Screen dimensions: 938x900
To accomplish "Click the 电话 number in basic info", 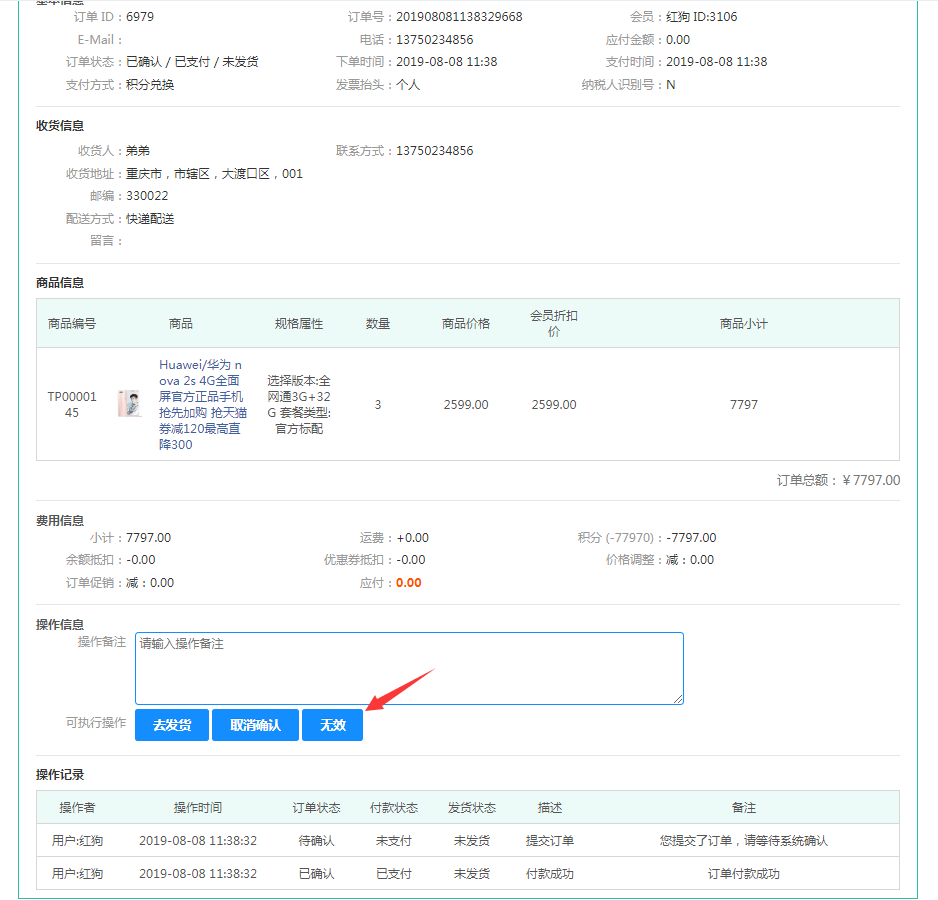I will [434, 40].
